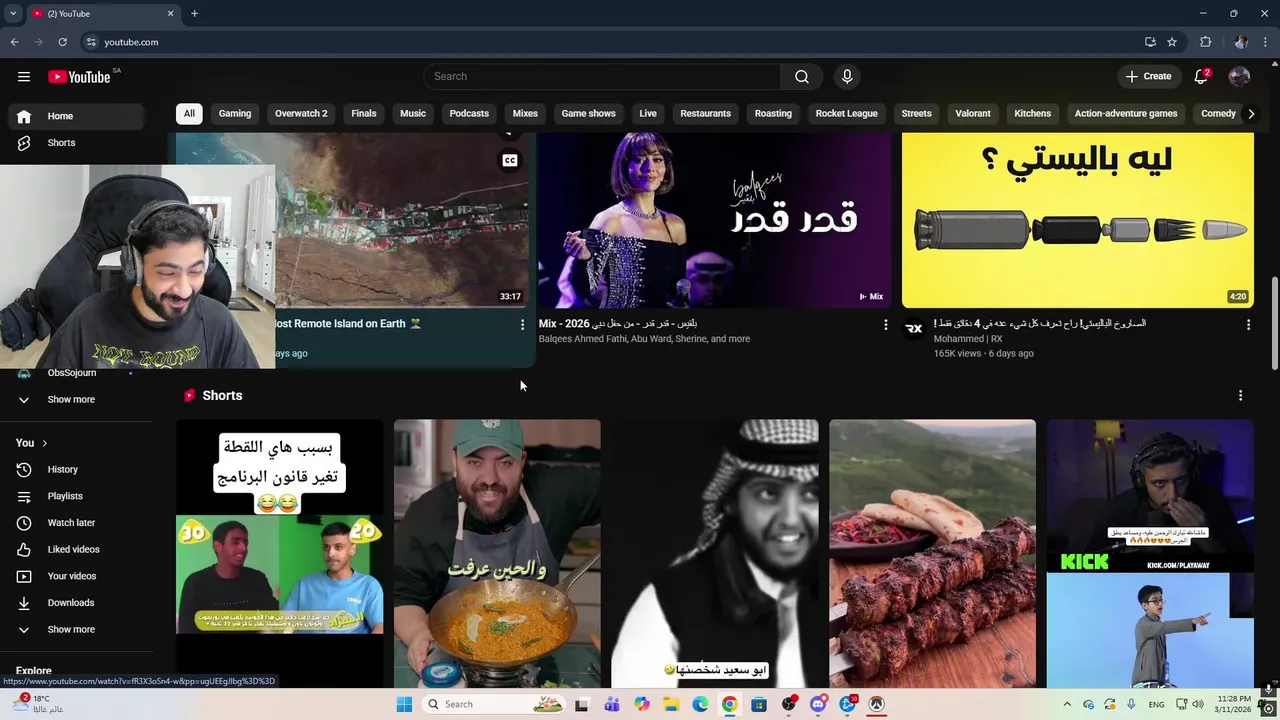Image resolution: width=1280 pixels, height=720 pixels.
Task: Select the Valorant filter chip
Action: pos(973,114)
